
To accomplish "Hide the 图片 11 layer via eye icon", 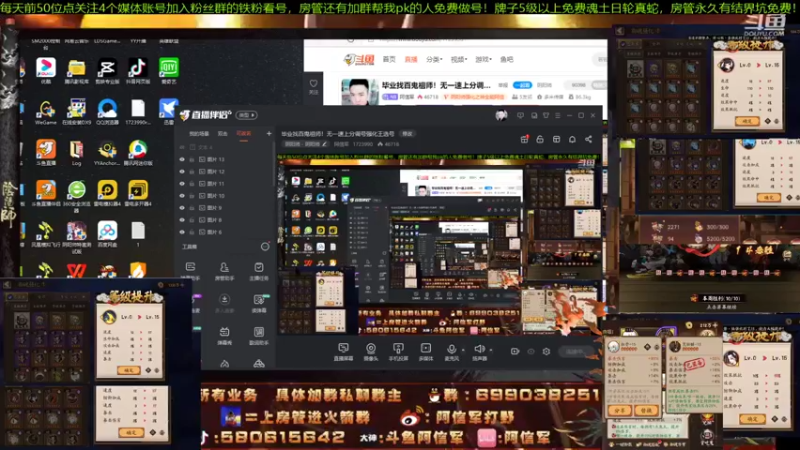I will pos(182,184).
